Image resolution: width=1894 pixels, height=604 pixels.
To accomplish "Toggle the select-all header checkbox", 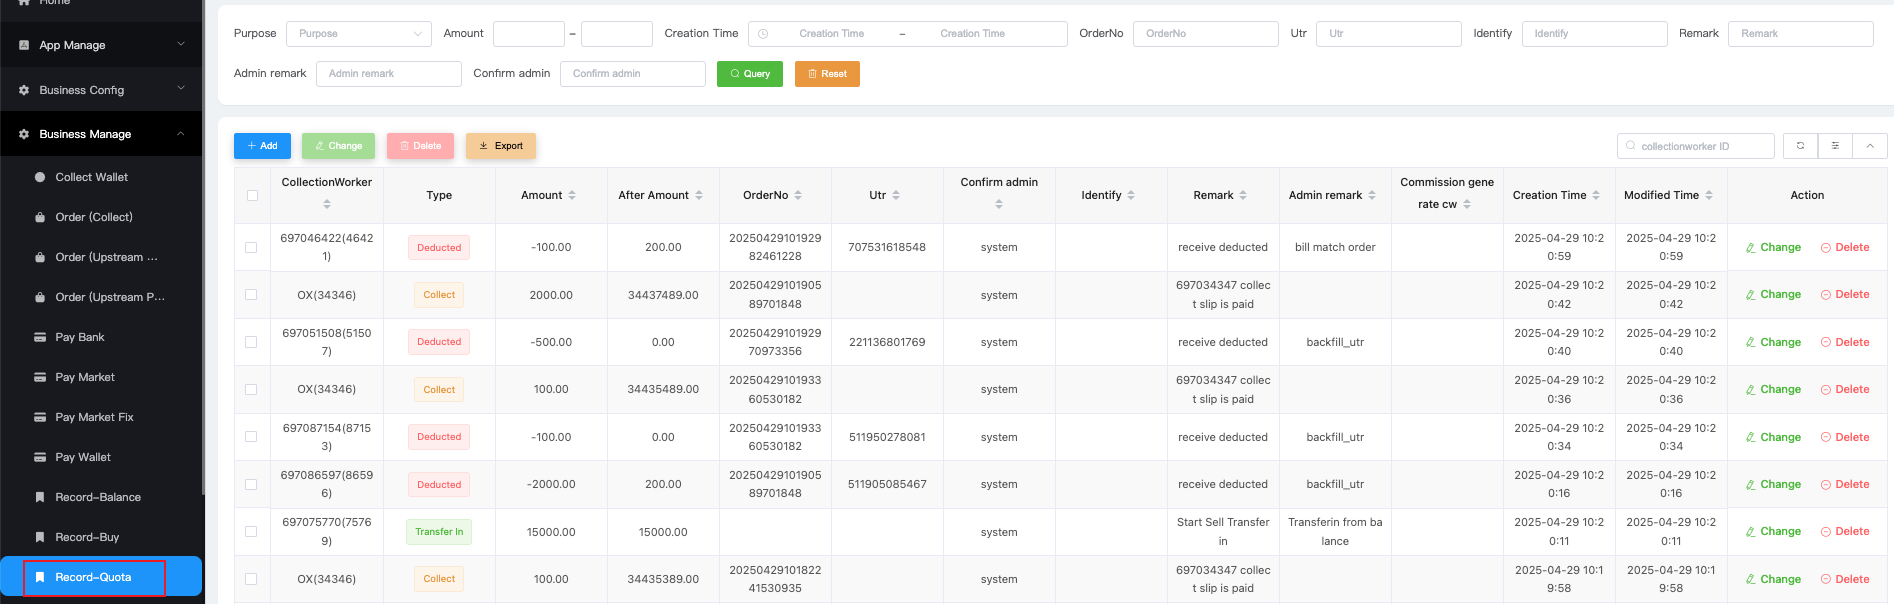I will (252, 196).
